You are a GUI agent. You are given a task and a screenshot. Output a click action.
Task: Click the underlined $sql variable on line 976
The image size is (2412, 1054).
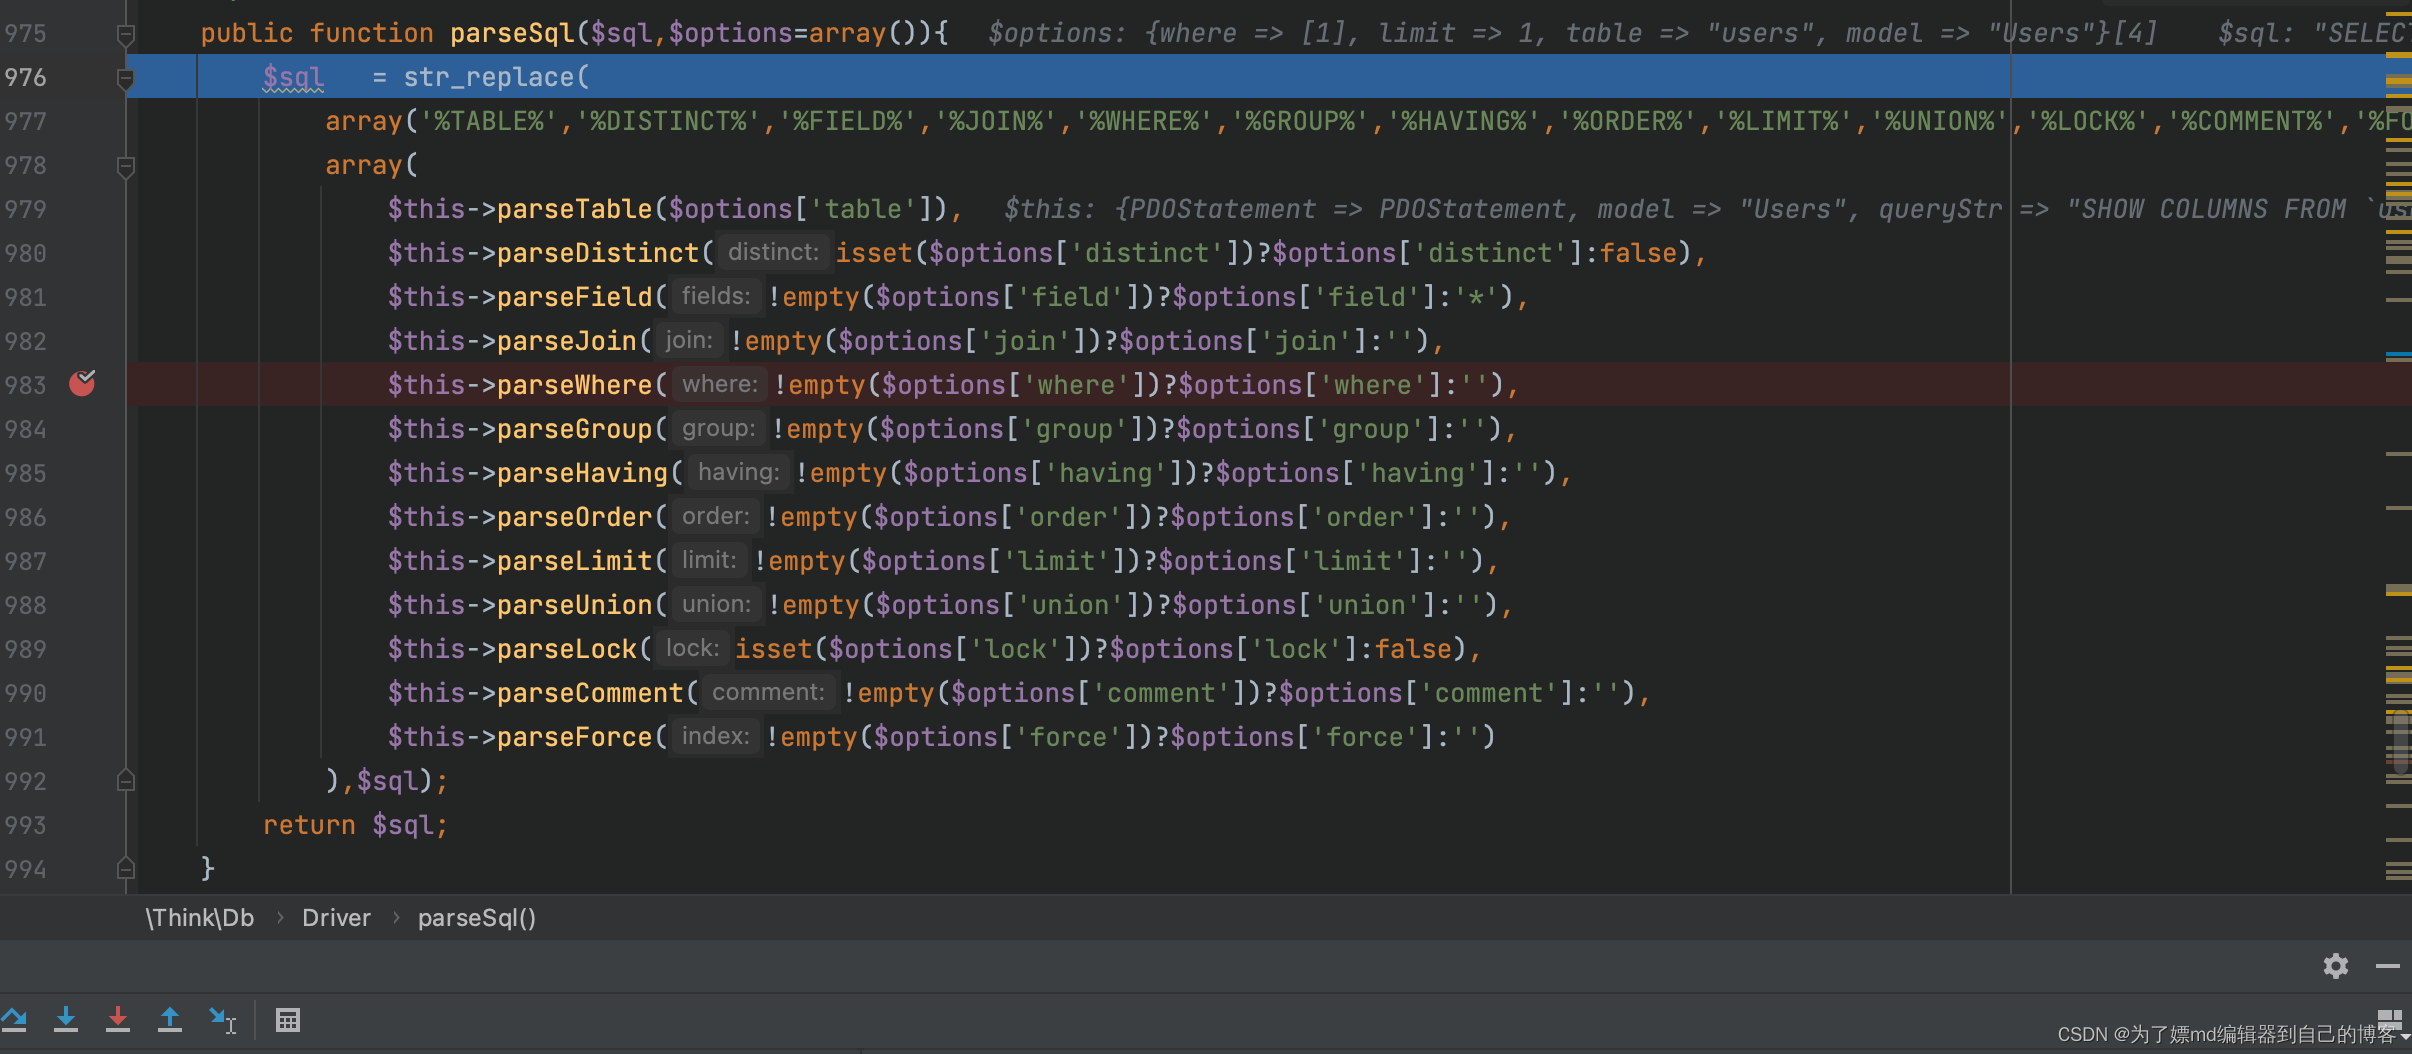293,77
